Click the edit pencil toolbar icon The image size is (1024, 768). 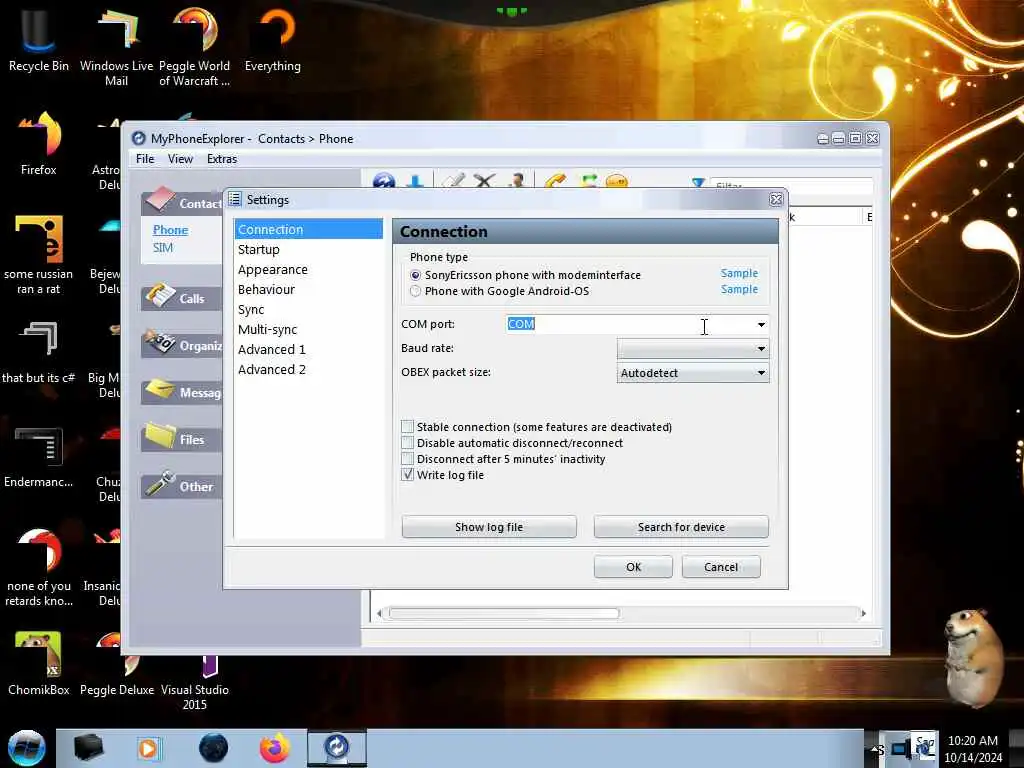point(453,182)
